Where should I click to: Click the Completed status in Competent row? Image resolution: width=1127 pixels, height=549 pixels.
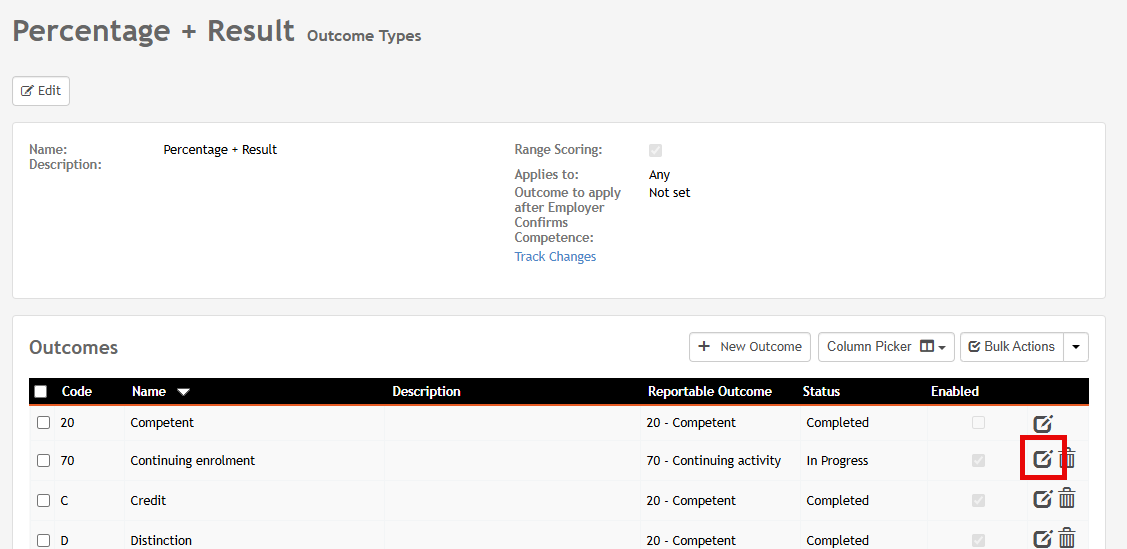(837, 423)
